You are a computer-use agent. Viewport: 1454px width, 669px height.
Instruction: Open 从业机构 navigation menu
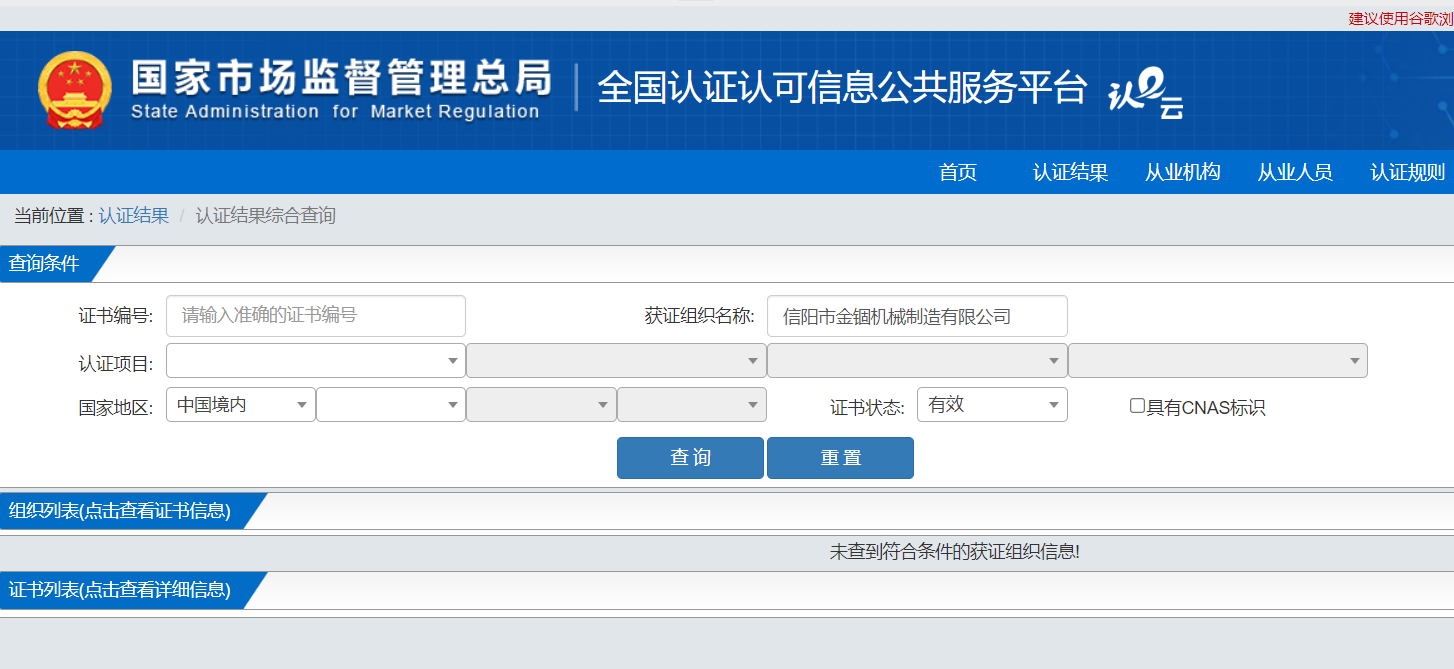tap(1183, 172)
